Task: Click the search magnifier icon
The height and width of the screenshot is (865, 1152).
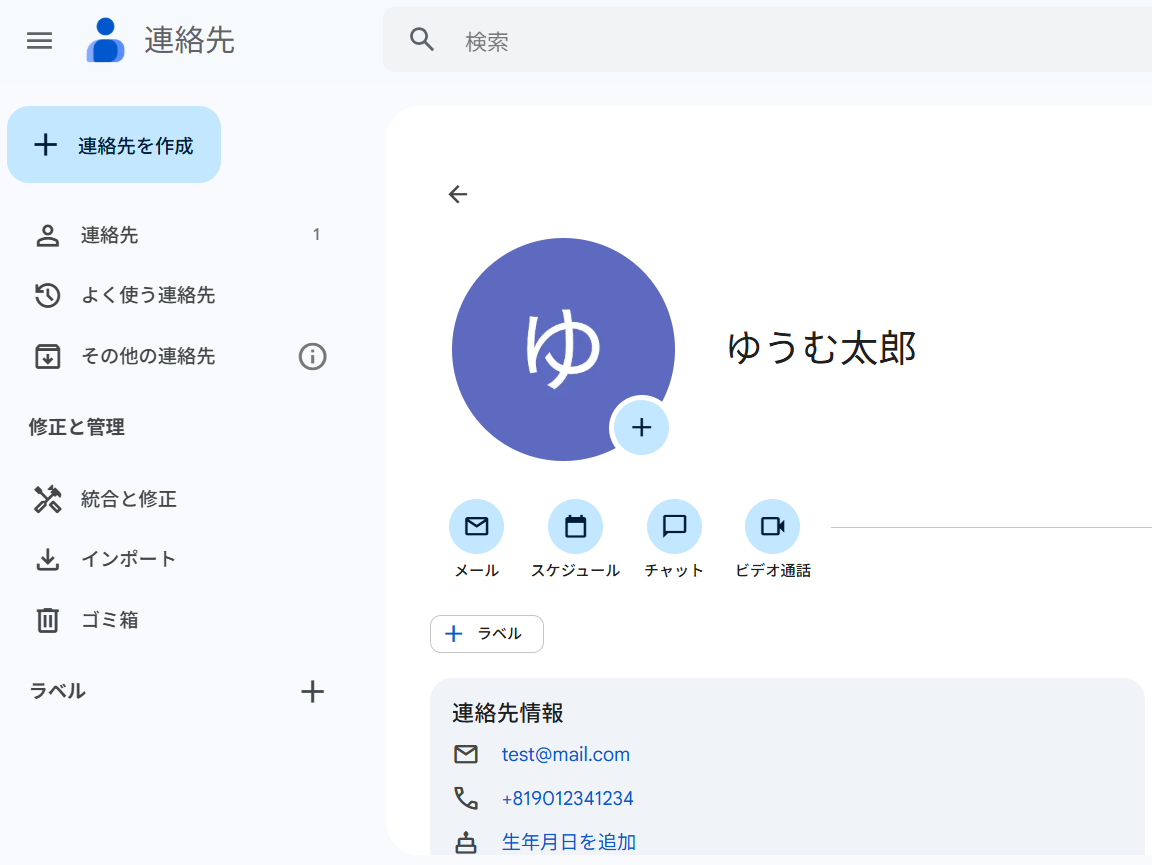Action: (x=422, y=40)
